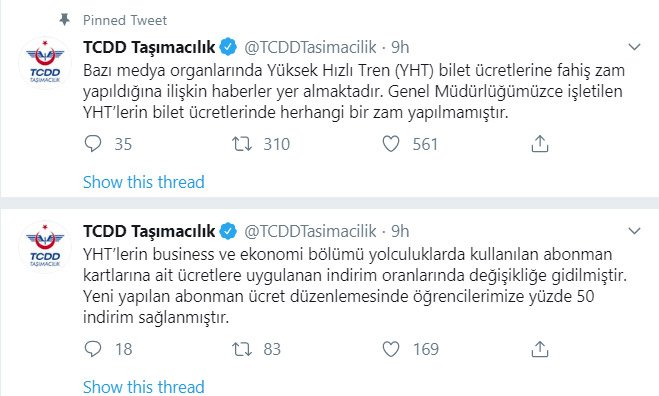
Task: Open TCDD Taşımacılık avatar on pinned tweet
Action: (45, 63)
